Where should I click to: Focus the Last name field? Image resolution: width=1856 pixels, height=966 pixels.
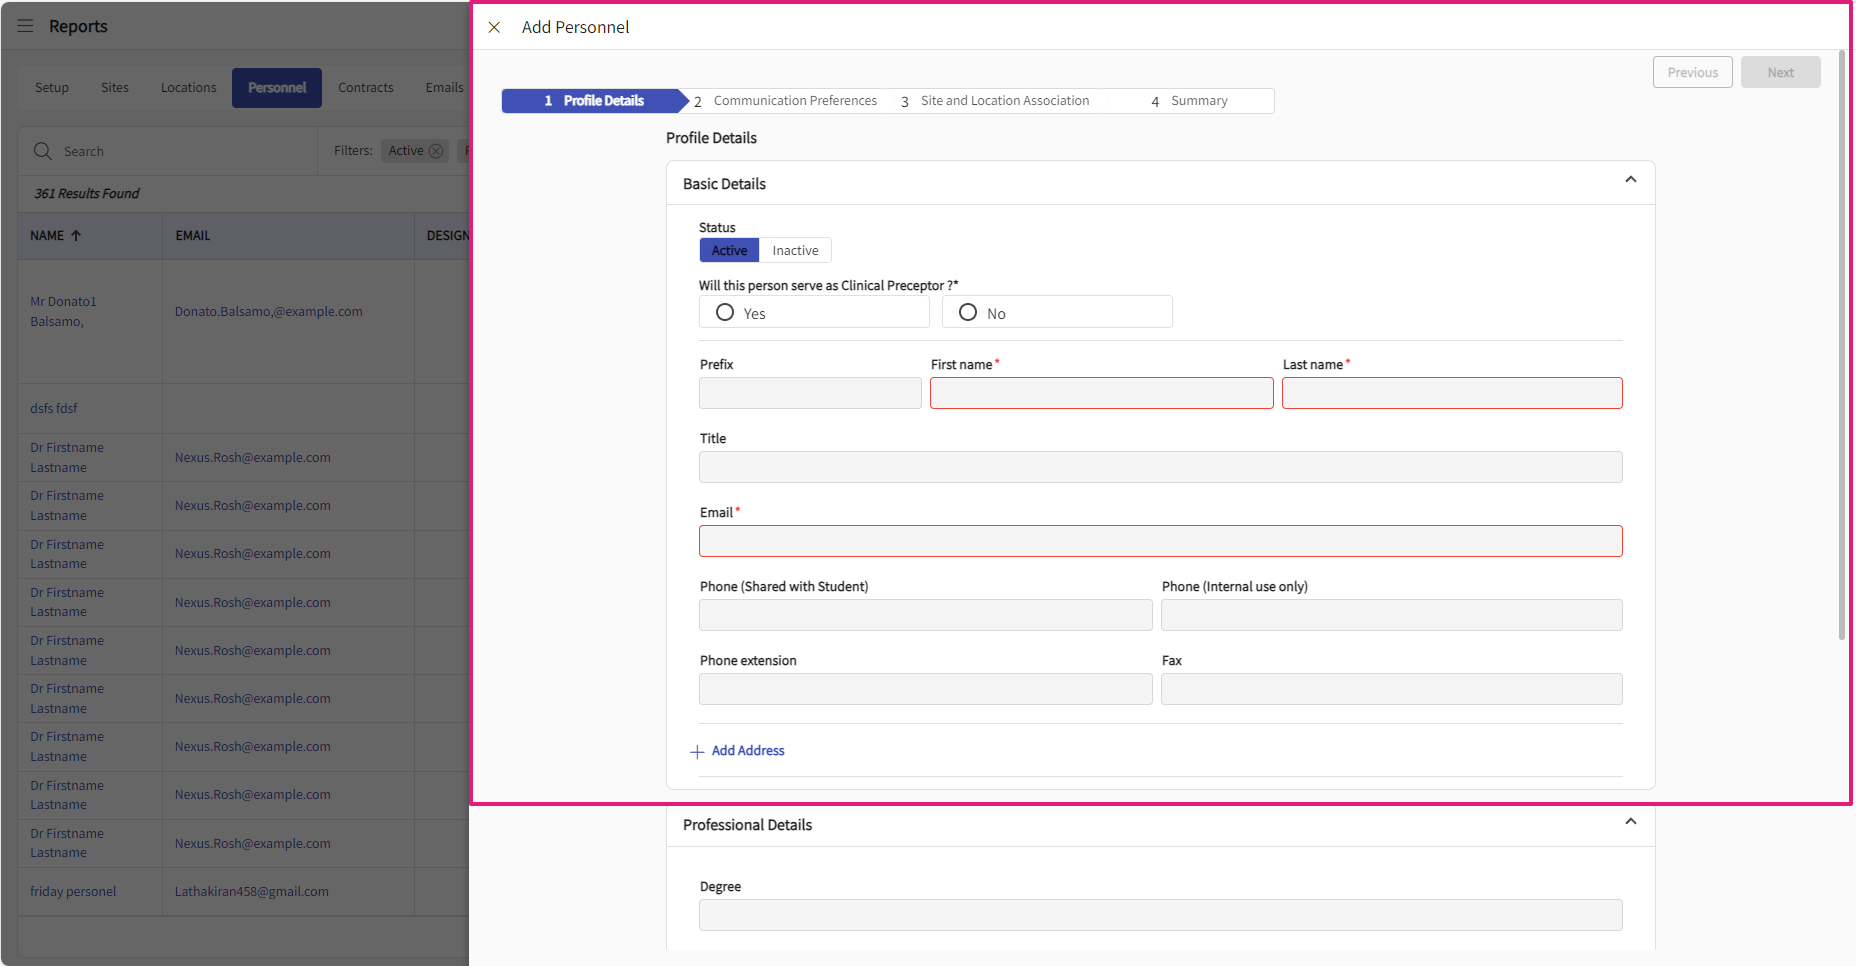1452,393
